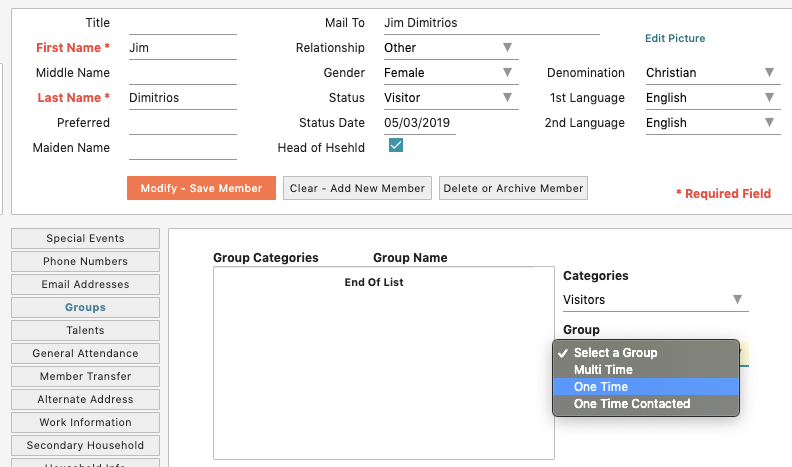This screenshot has width=792, height=467.
Task: Select One Time Contacted group option
Action: [646, 403]
